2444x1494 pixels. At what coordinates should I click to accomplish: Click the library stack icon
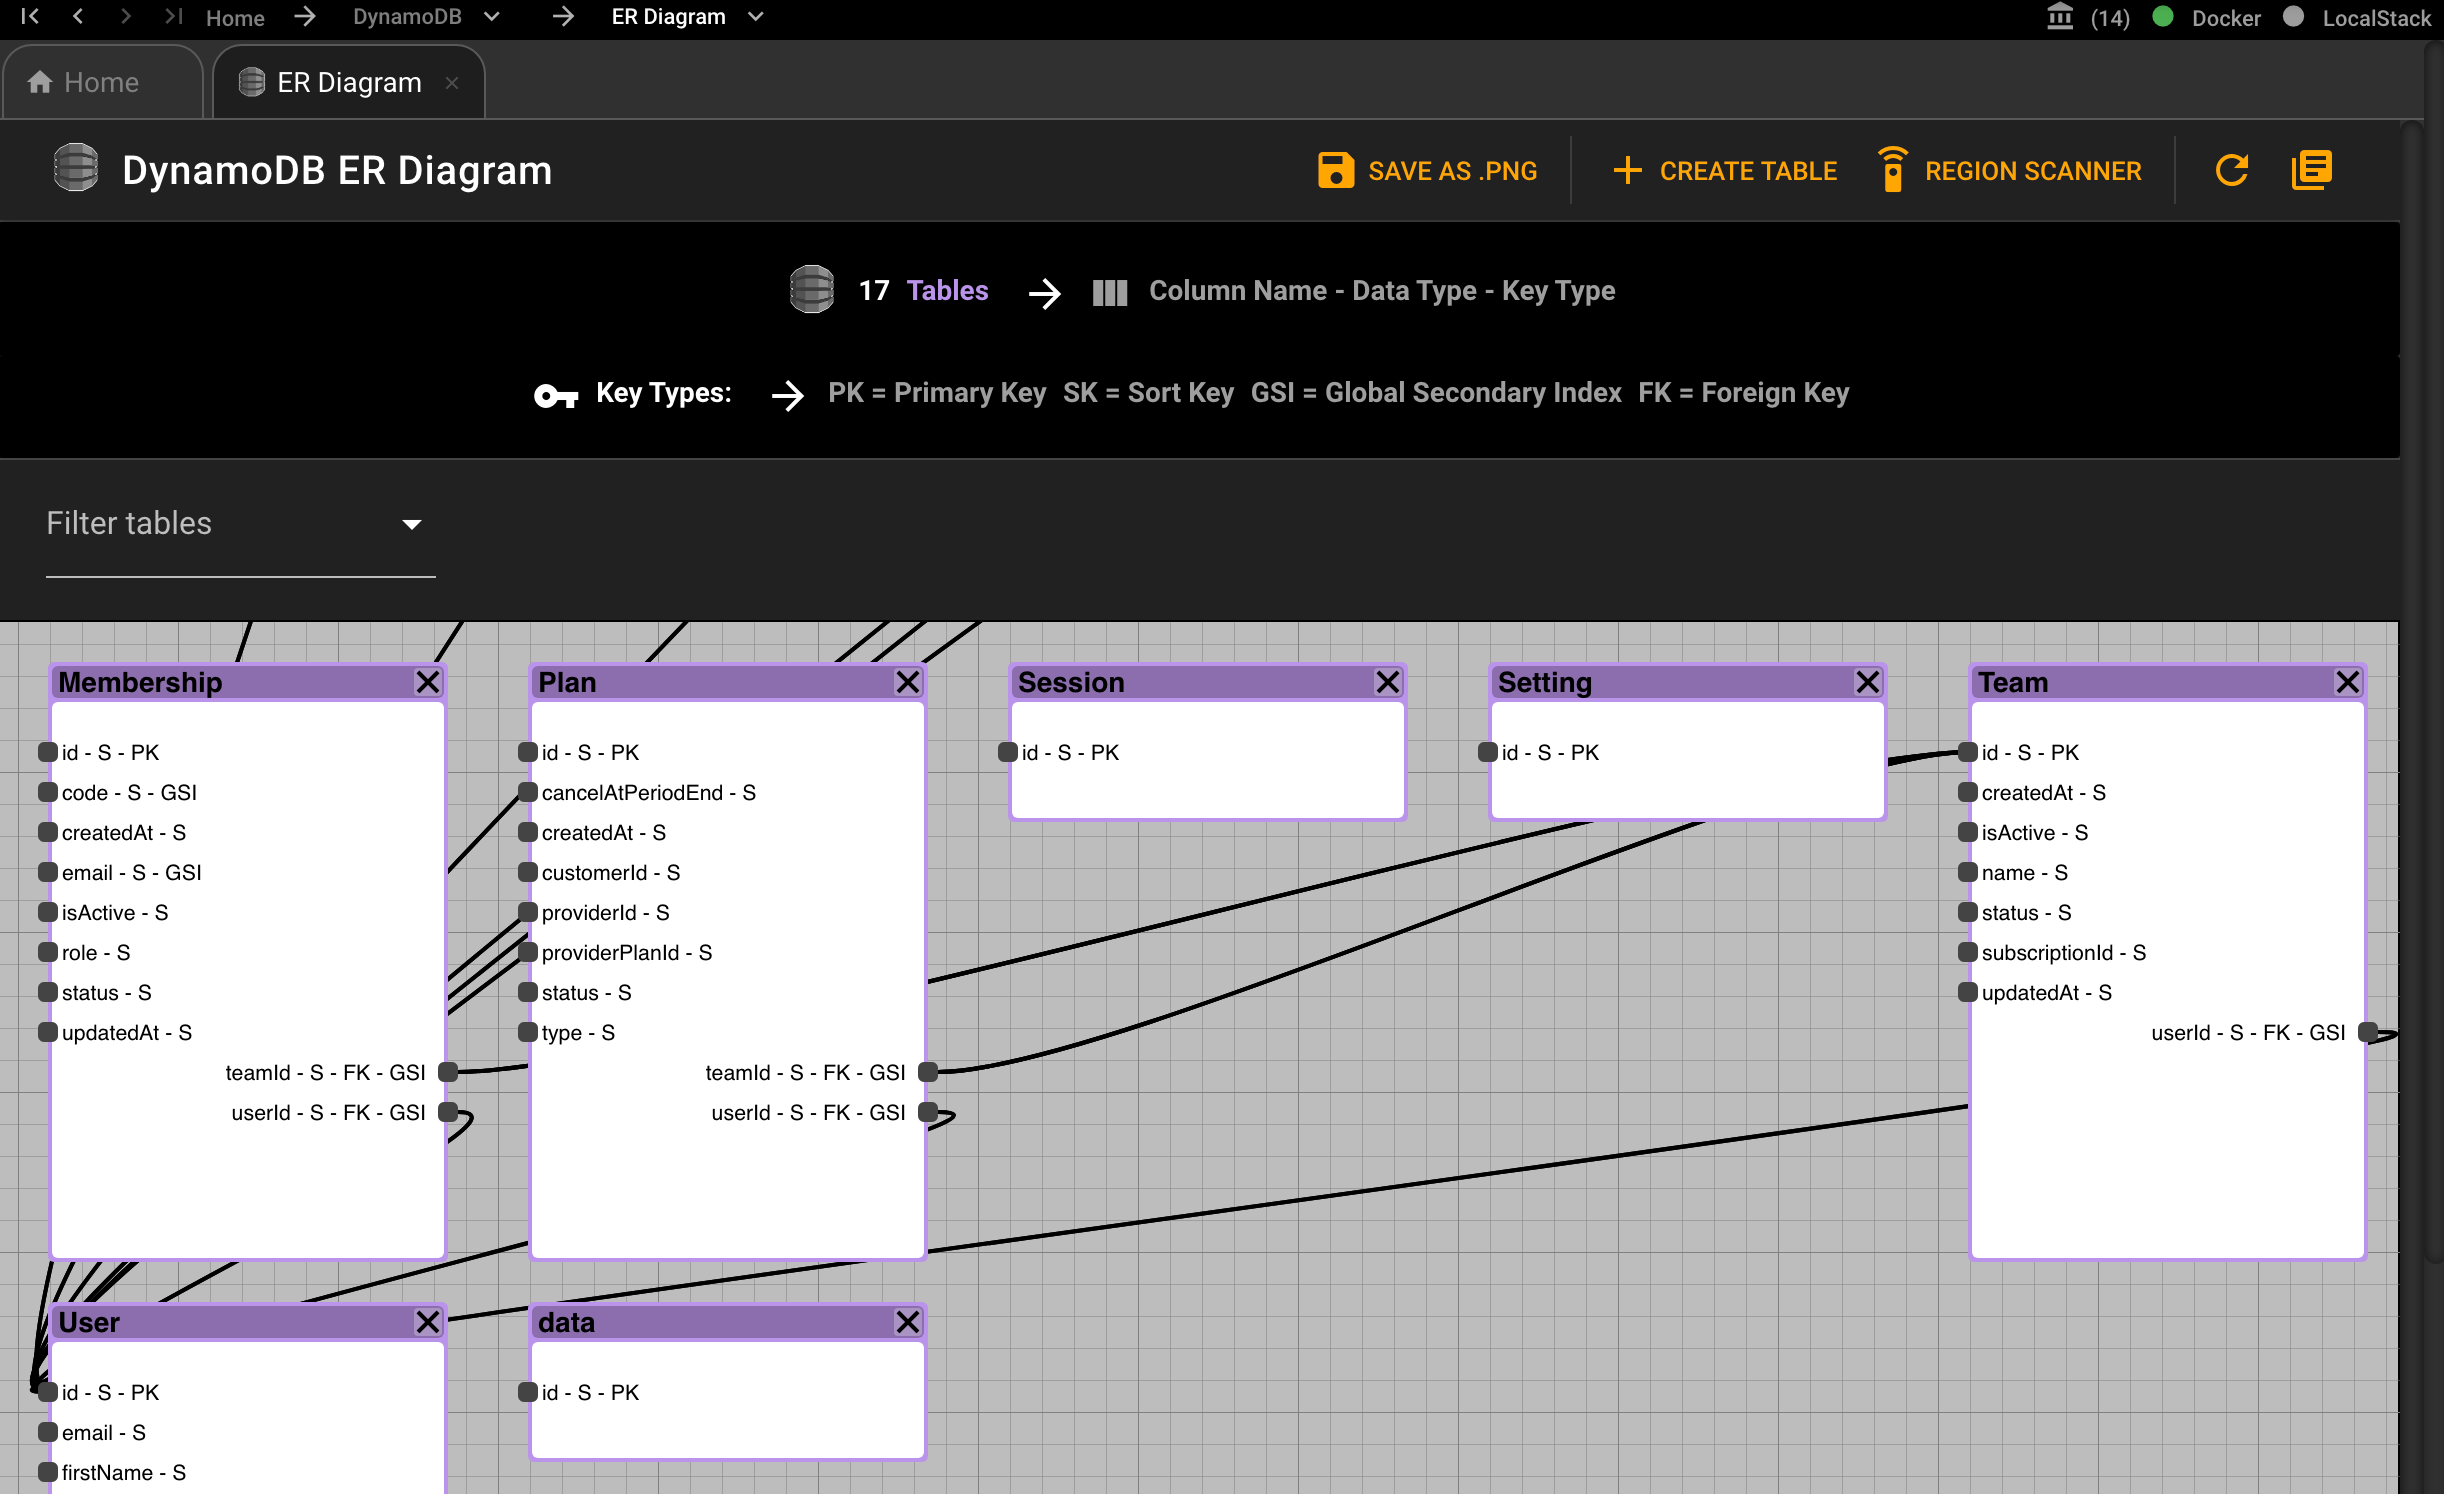click(2312, 170)
